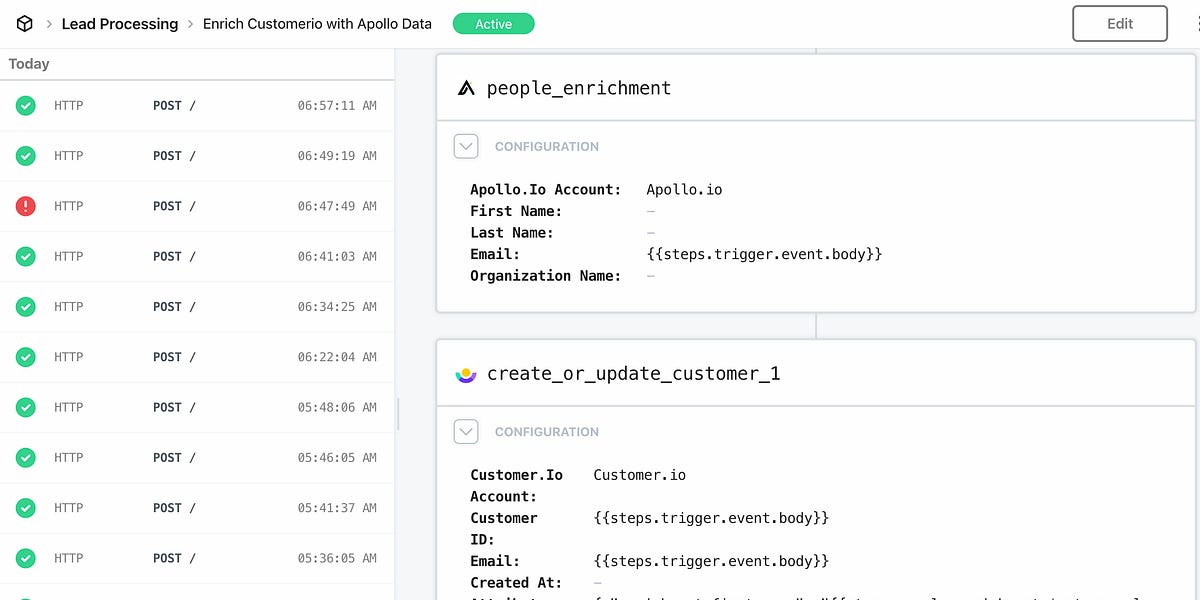The width and height of the screenshot is (1200, 600).
Task: Select the 05:36:05 AM timestamp
Action: [337, 558]
